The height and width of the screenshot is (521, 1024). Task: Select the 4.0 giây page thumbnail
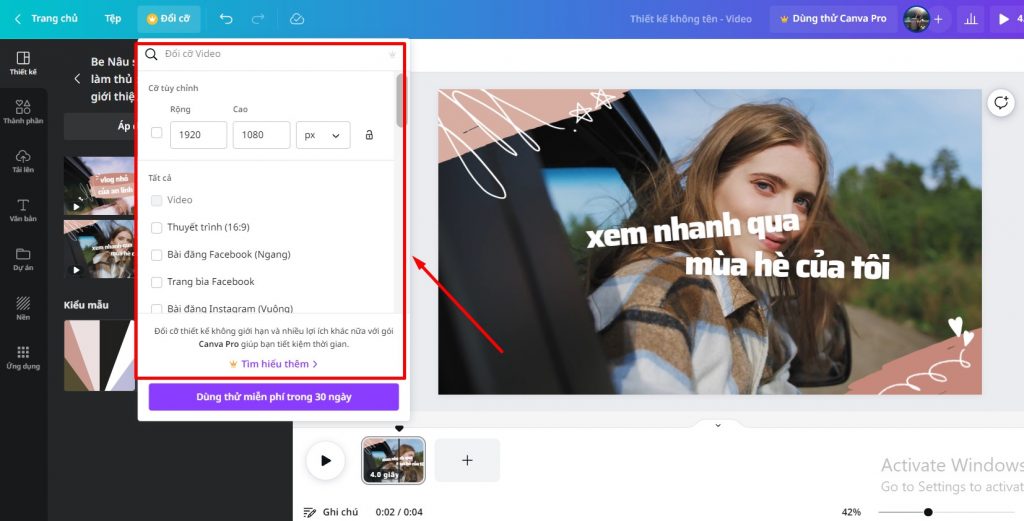393,460
